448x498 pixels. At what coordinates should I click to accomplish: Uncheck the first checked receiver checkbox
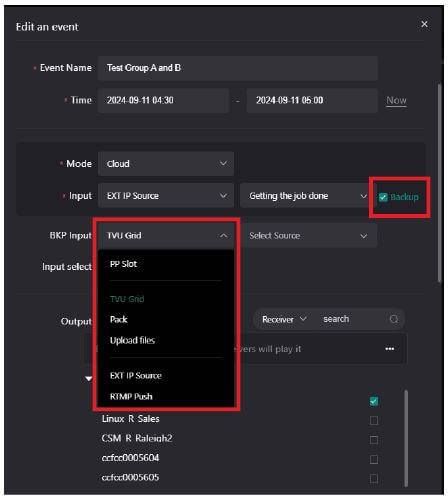tap(374, 401)
